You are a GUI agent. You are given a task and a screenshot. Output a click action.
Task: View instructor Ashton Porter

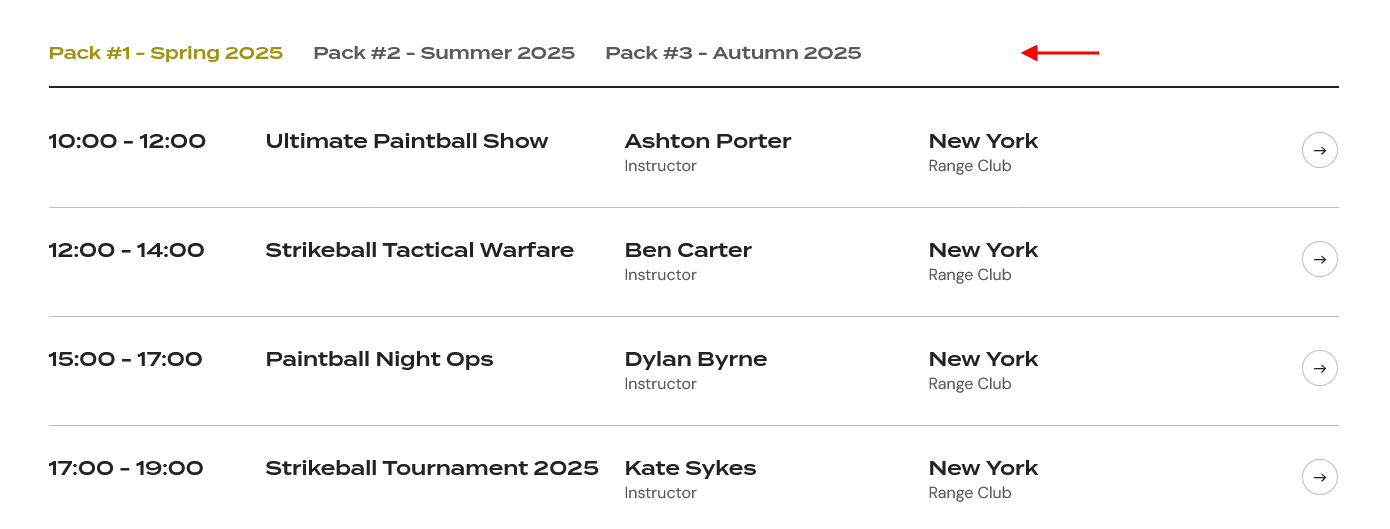pos(708,141)
